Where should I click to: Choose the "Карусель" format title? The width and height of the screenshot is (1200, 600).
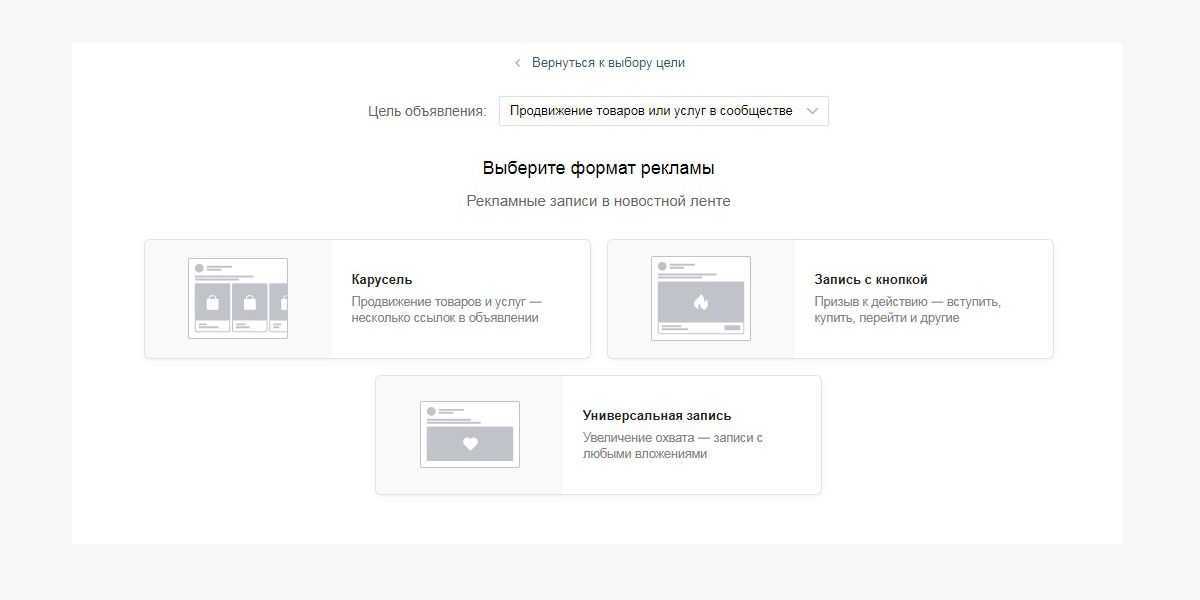click(382, 280)
